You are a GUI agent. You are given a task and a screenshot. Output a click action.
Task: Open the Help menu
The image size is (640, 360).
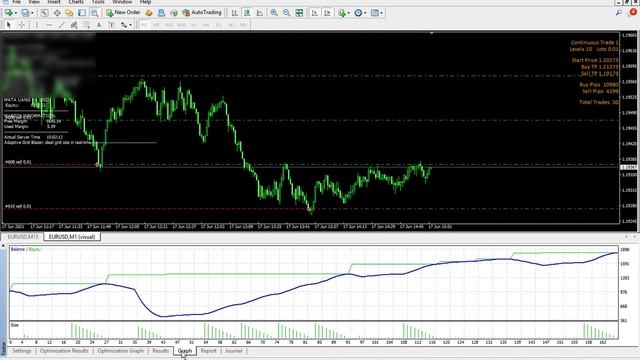[x=146, y=2]
